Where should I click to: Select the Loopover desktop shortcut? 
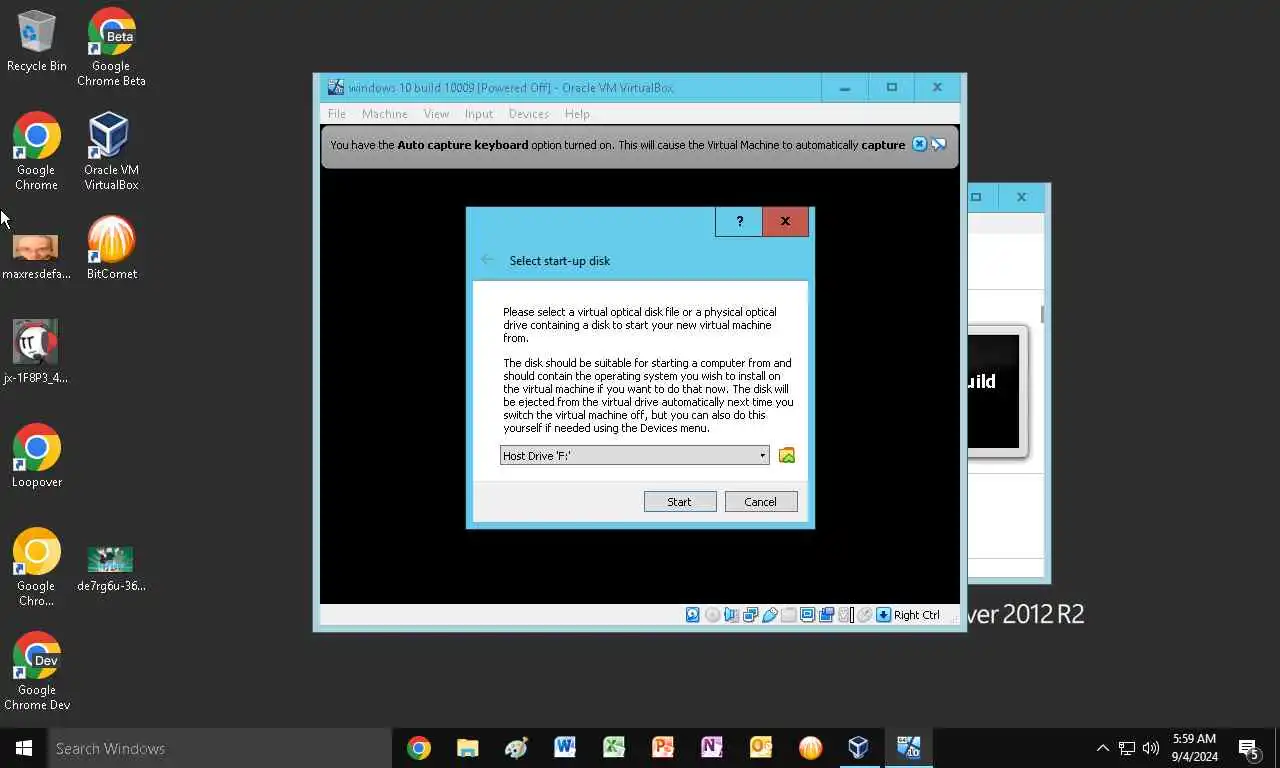pos(36,456)
